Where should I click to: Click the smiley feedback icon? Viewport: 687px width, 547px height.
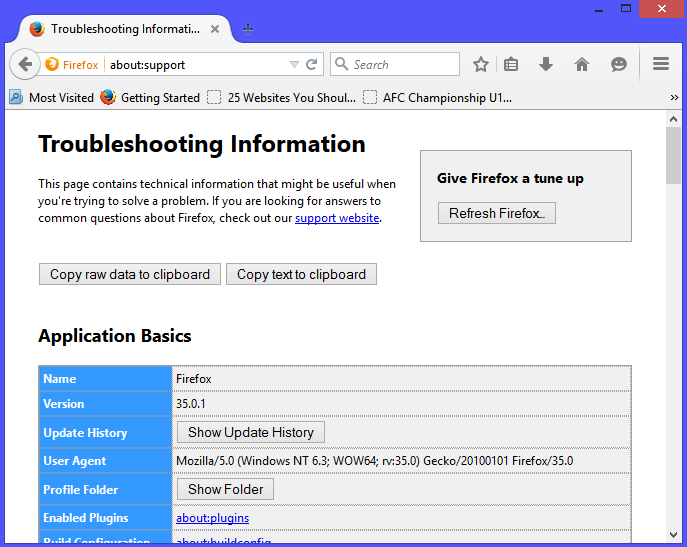(x=619, y=65)
